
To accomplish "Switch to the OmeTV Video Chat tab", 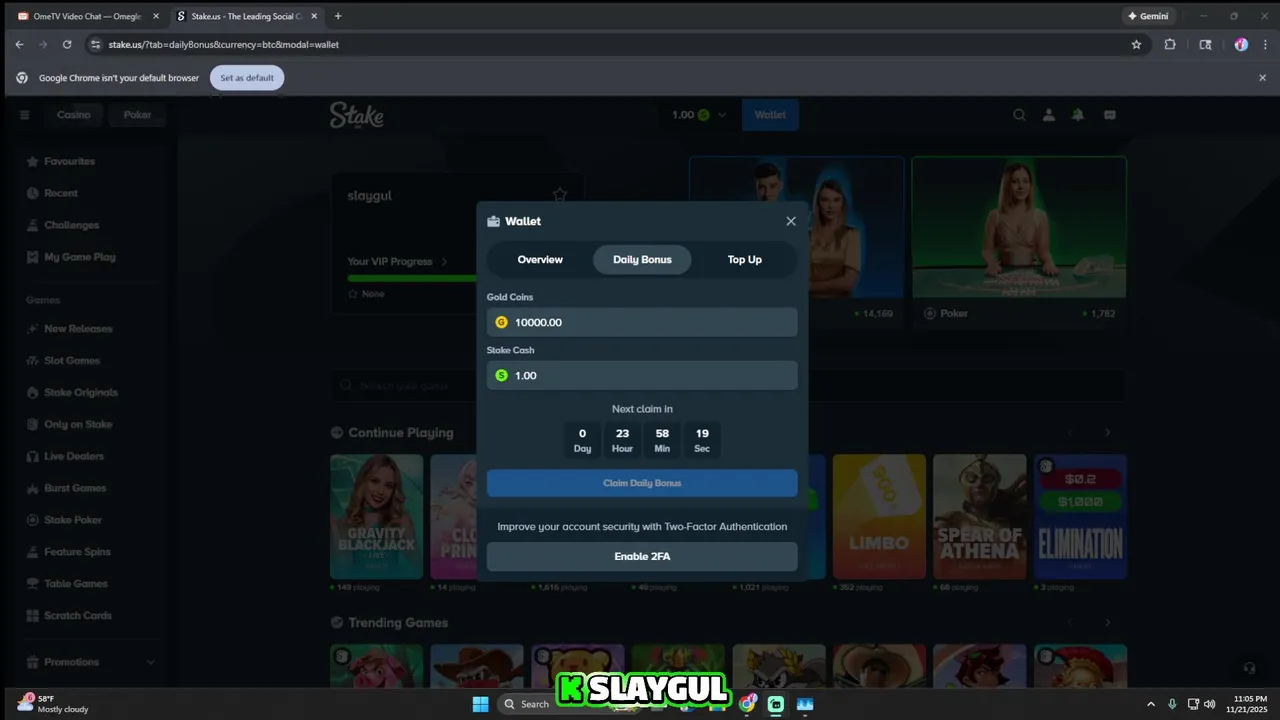I will click(88, 16).
